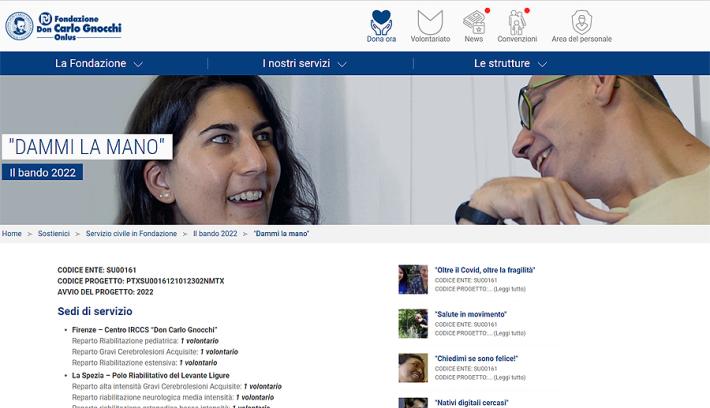710x408 pixels.
Task: Go to Fondazione Don Carlo Gnocchi logo
Action: (x=63, y=26)
